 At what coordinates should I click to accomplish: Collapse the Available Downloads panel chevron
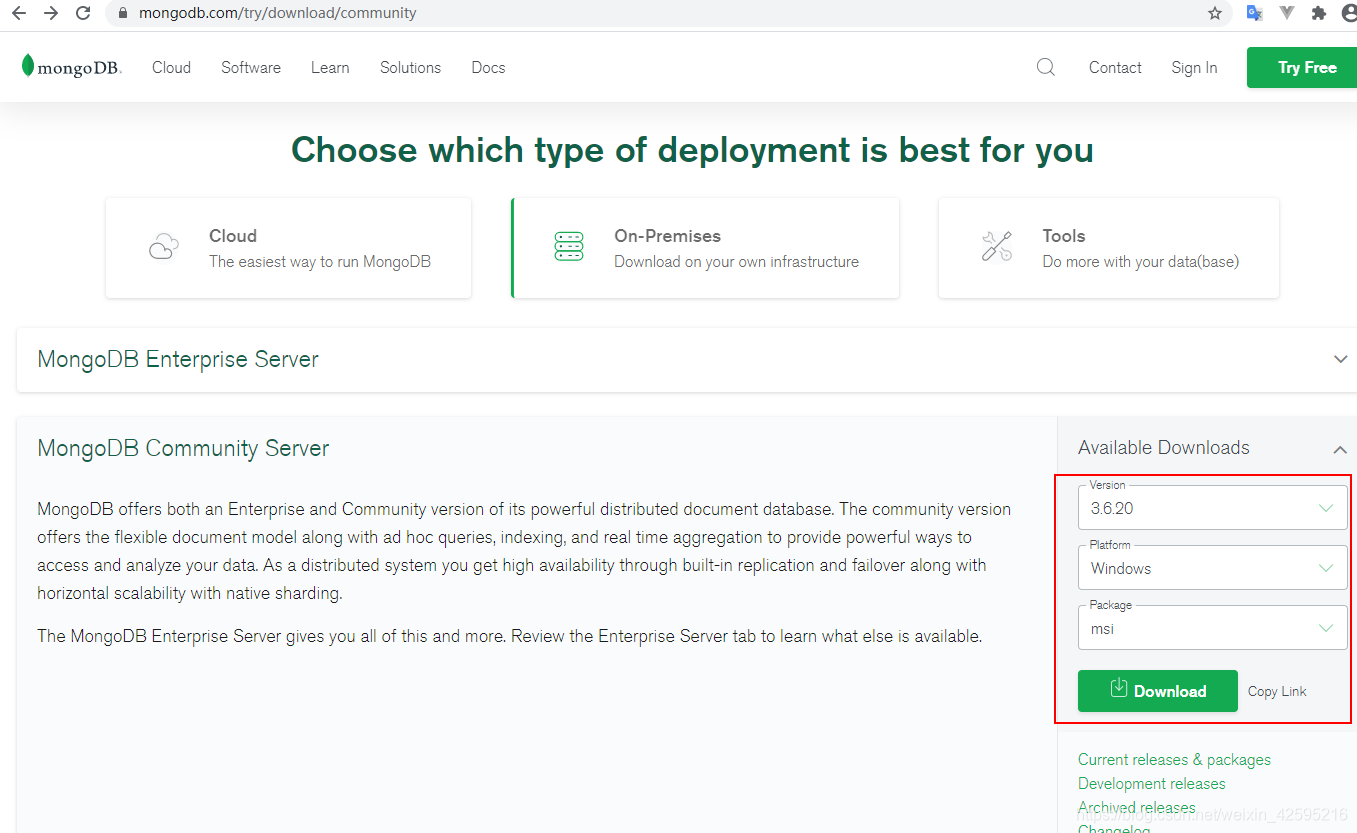tap(1340, 450)
